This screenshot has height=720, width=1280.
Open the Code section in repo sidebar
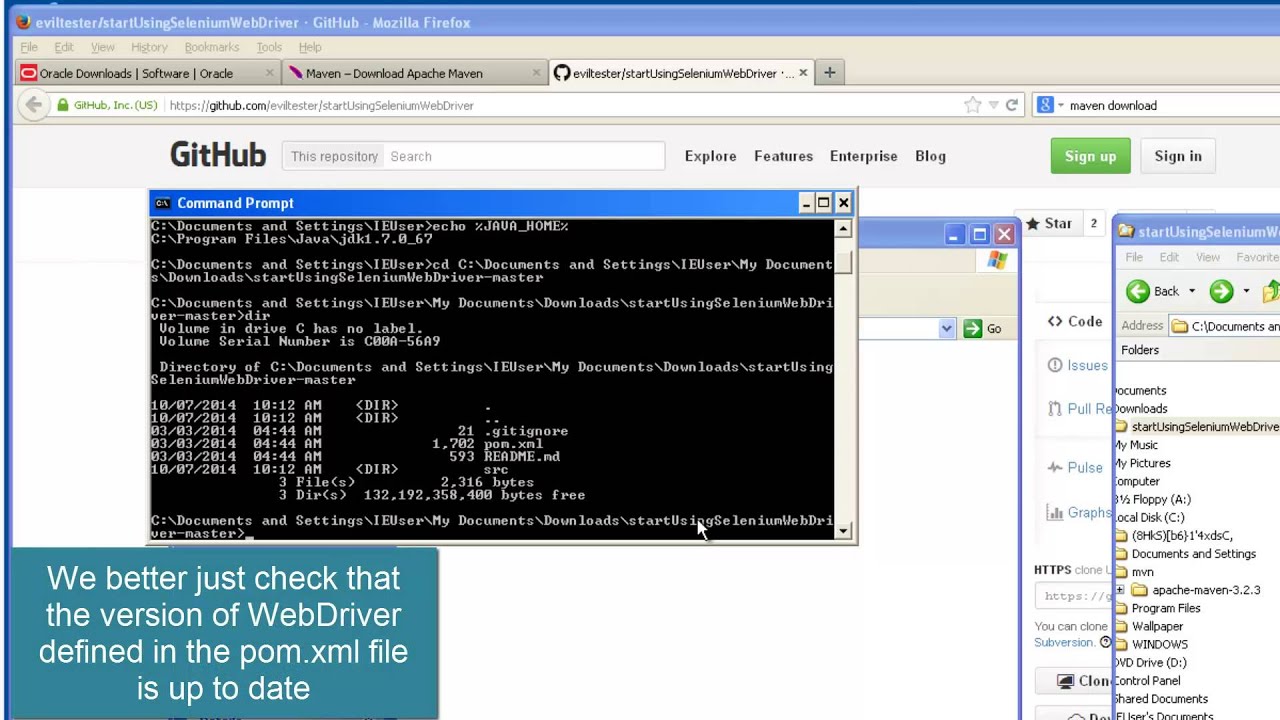coord(1076,322)
